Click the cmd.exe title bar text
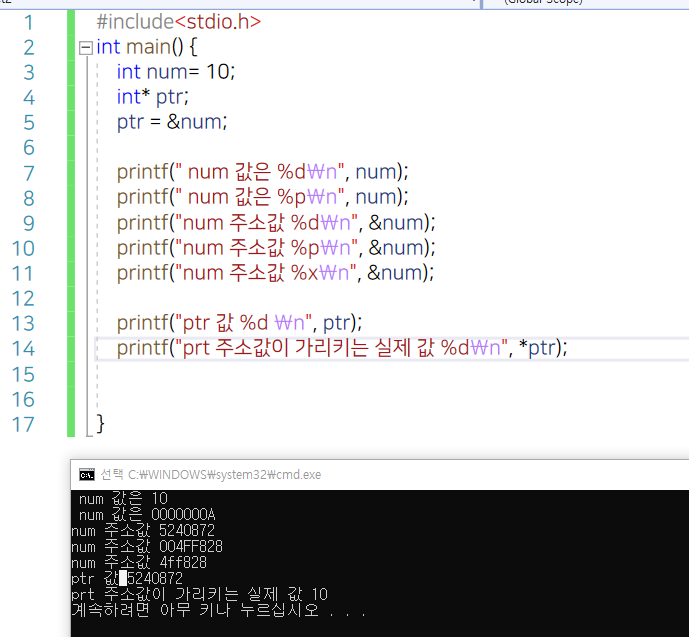Viewport: 689px width, 637px height. (210, 475)
